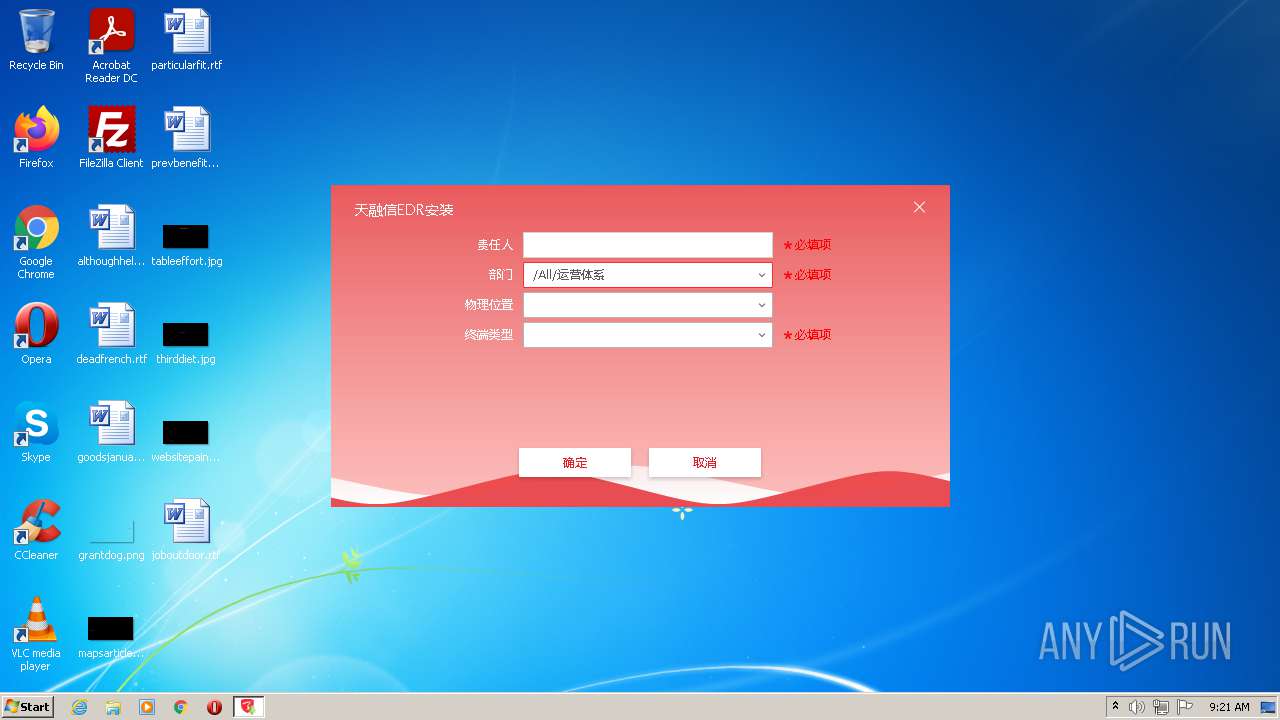This screenshot has width=1280, height=720.
Task: Select the althoughhel document icon
Action: (111, 236)
